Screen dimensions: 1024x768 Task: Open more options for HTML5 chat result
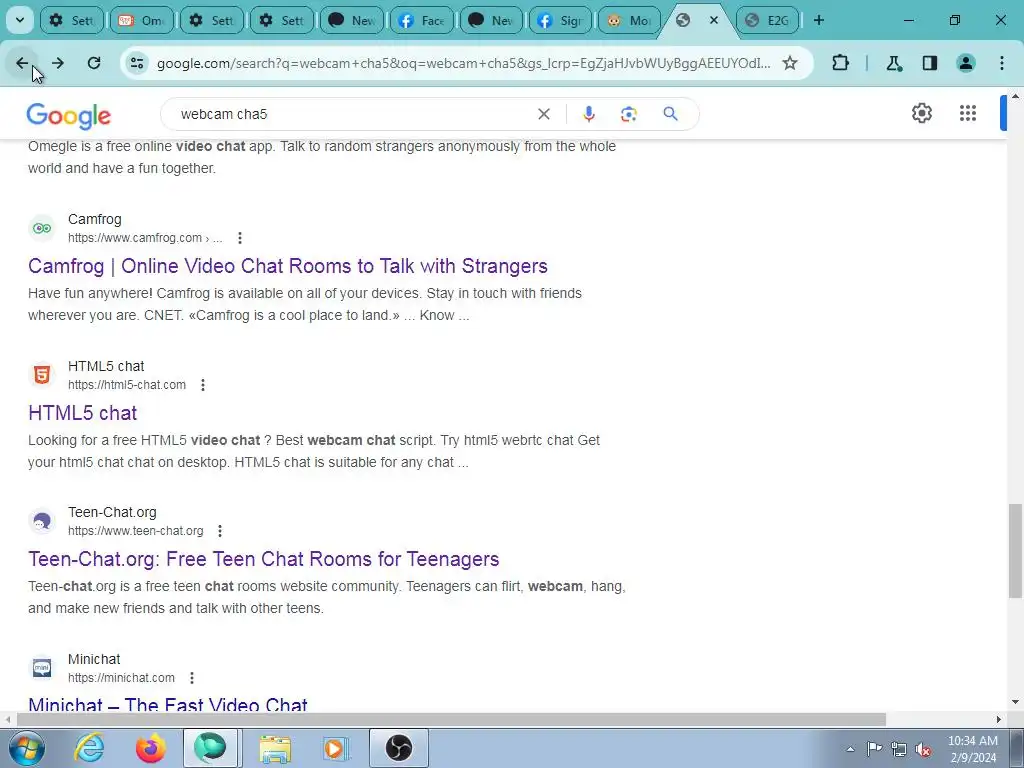[203, 385]
